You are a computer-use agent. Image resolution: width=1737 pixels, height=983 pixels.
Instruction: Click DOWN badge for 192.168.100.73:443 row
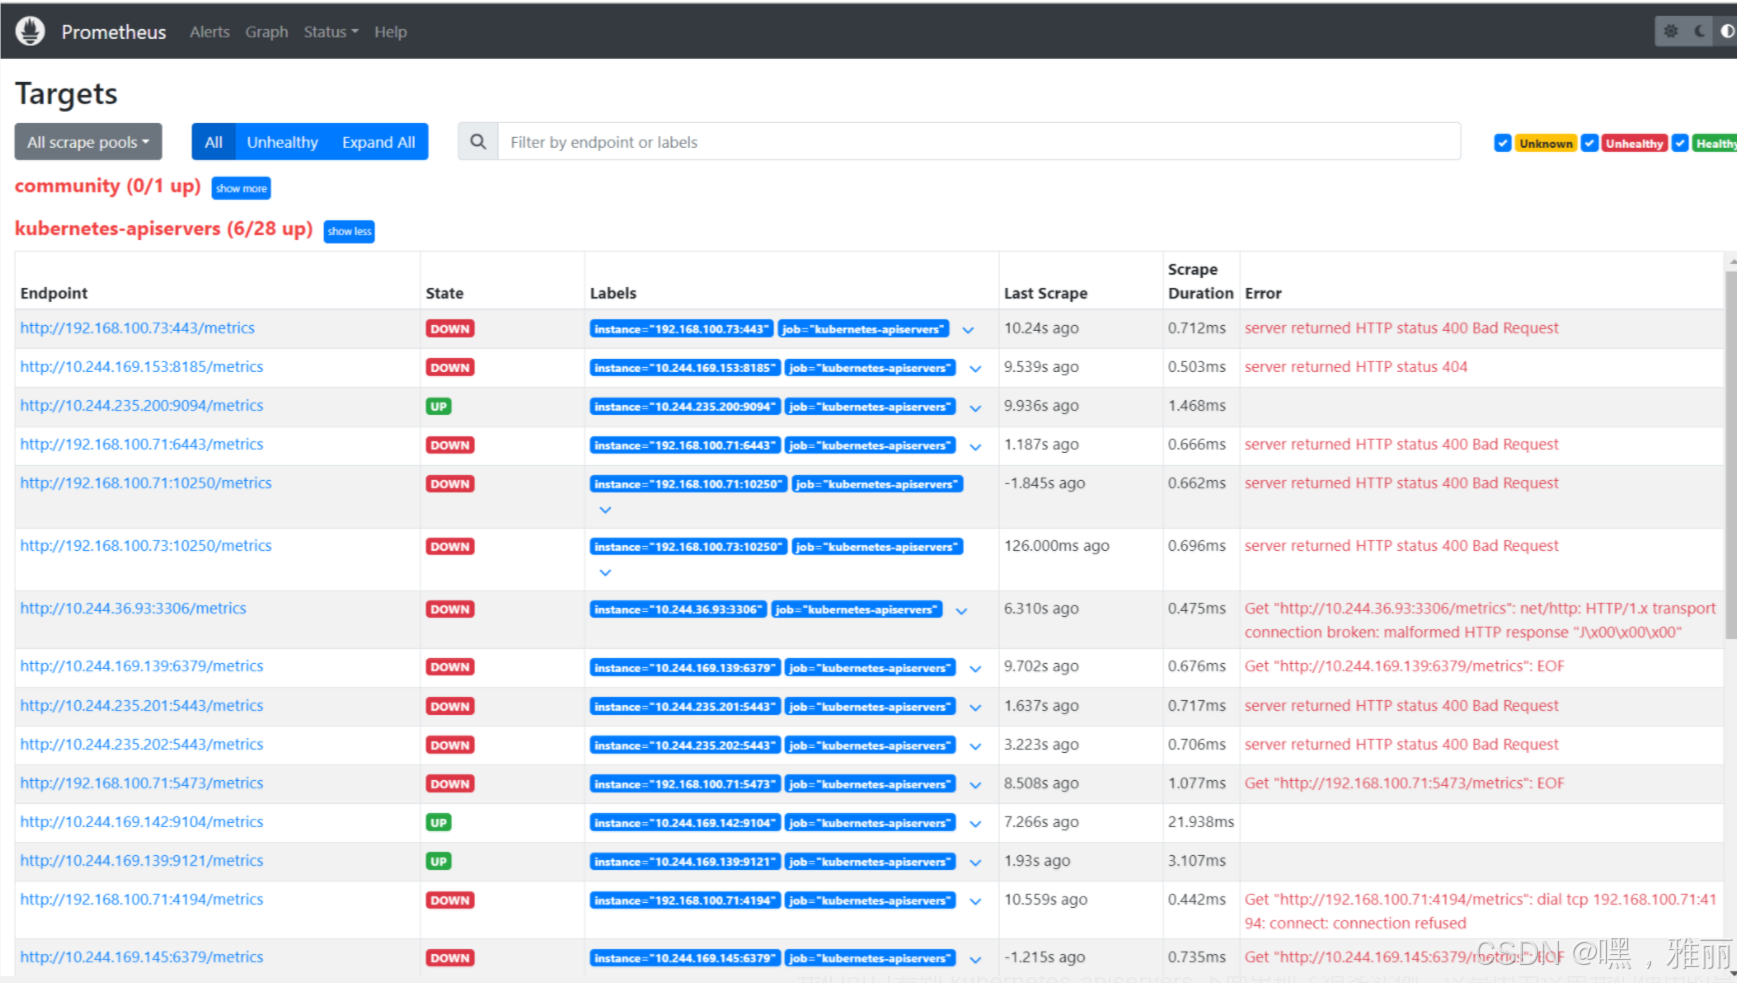point(450,329)
